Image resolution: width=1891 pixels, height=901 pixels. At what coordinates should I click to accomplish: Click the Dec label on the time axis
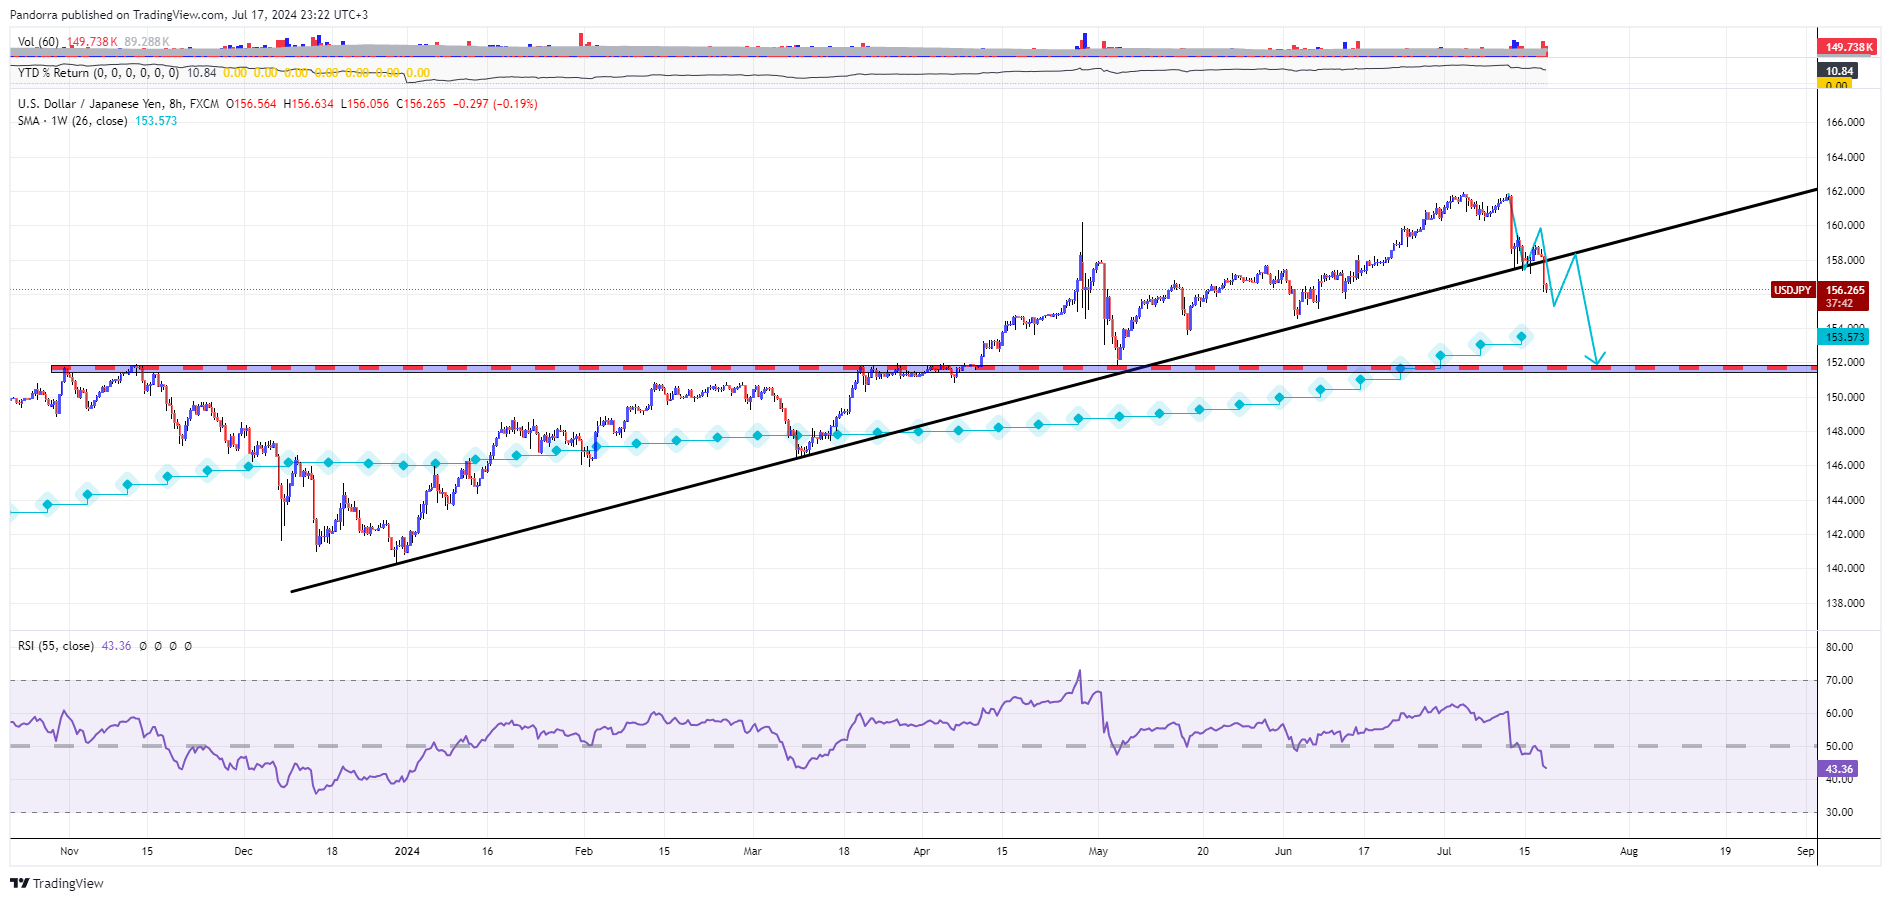[243, 852]
